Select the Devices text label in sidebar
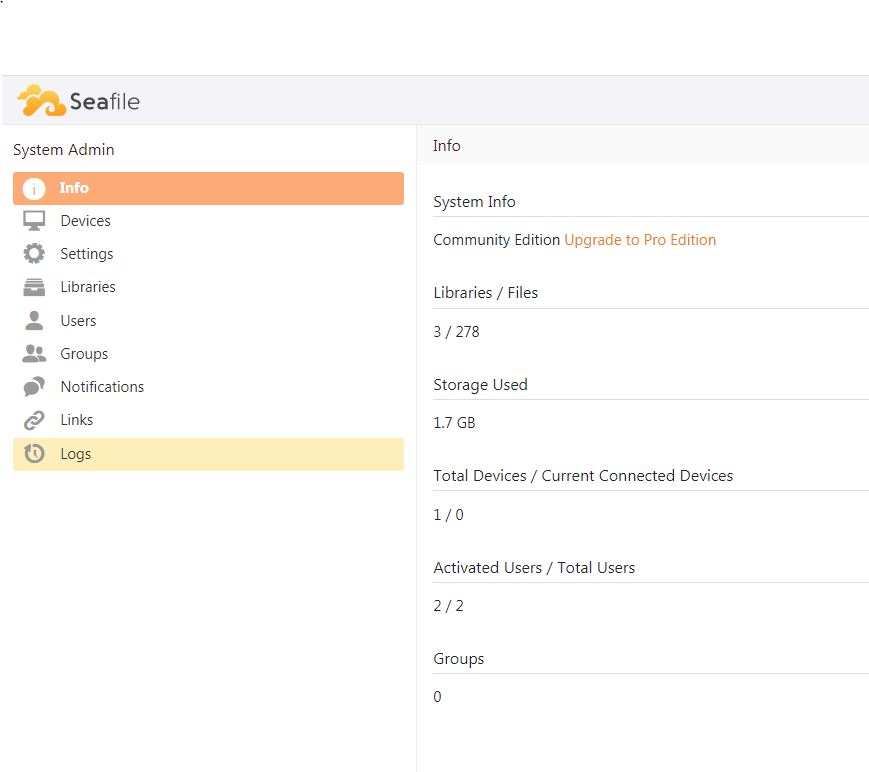This screenshot has width=869, height=772. [x=85, y=221]
